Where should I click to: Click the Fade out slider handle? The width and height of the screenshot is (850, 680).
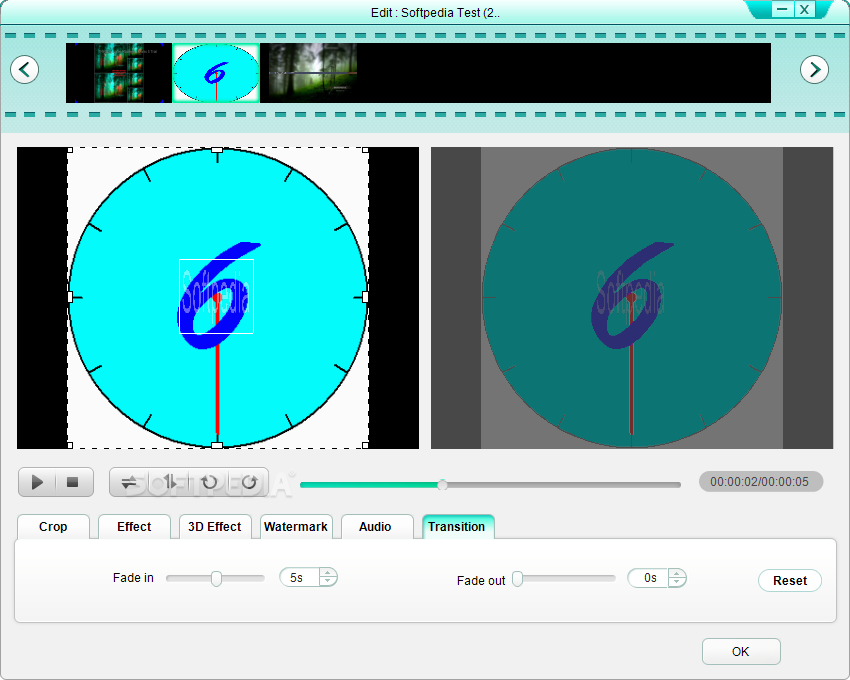tap(518, 579)
